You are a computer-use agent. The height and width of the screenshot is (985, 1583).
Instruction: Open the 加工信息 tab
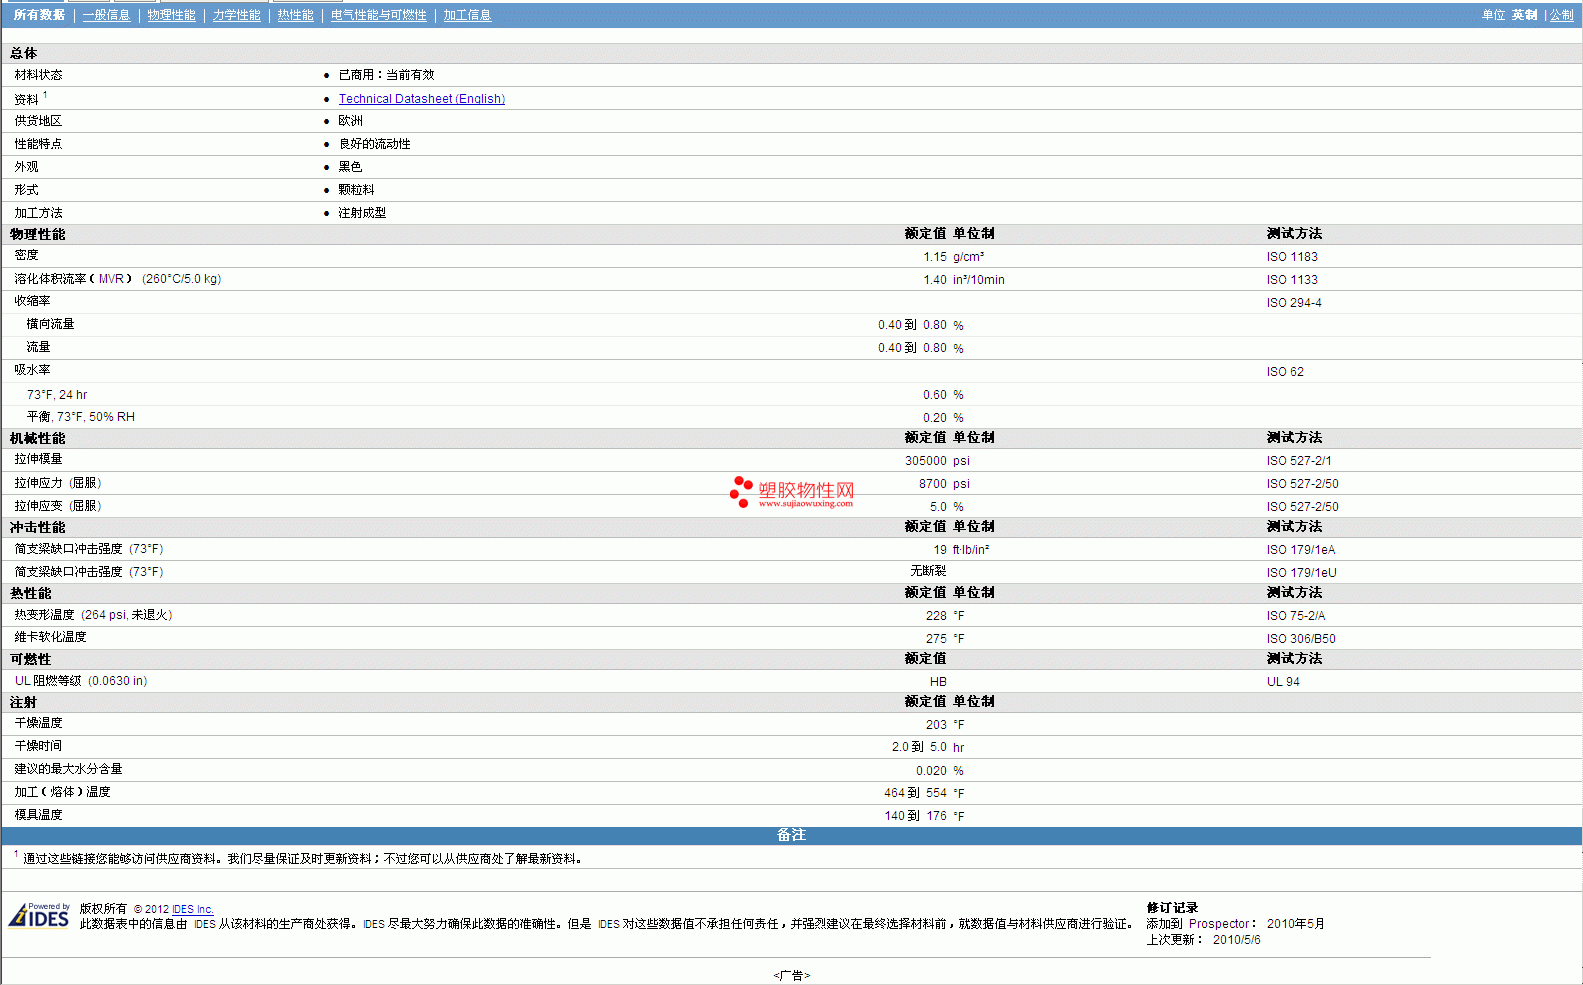pyautogui.click(x=467, y=15)
